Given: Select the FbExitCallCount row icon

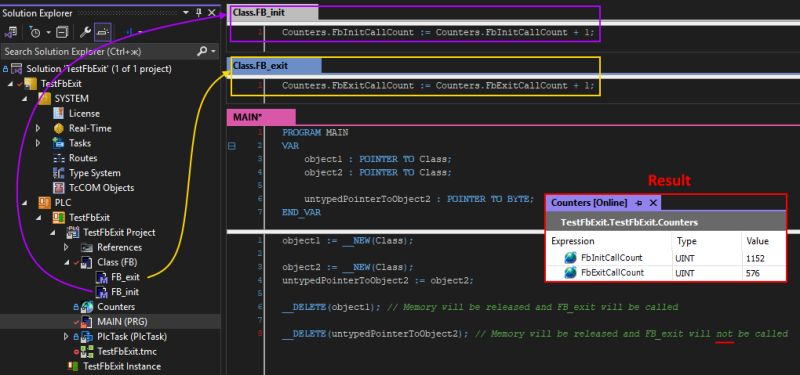Looking at the screenshot, I should click(570, 273).
